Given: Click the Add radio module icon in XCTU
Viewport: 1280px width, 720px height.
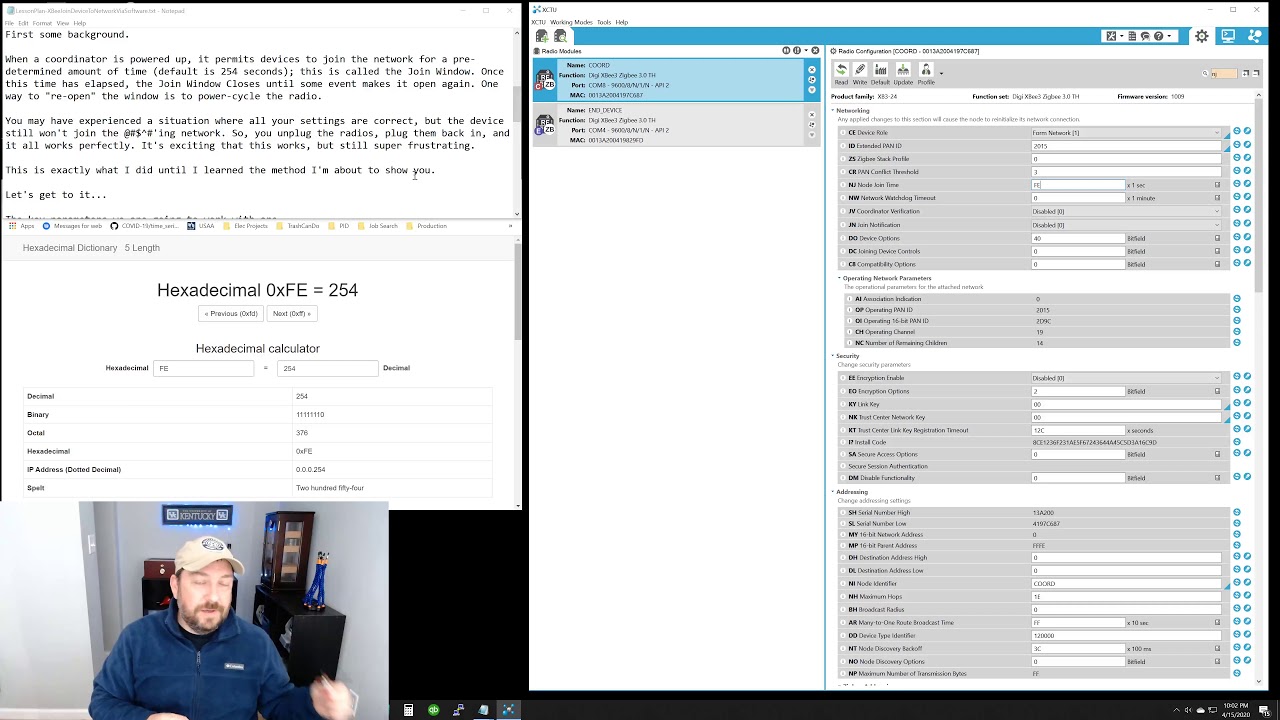Looking at the screenshot, I should click(542, 36).
